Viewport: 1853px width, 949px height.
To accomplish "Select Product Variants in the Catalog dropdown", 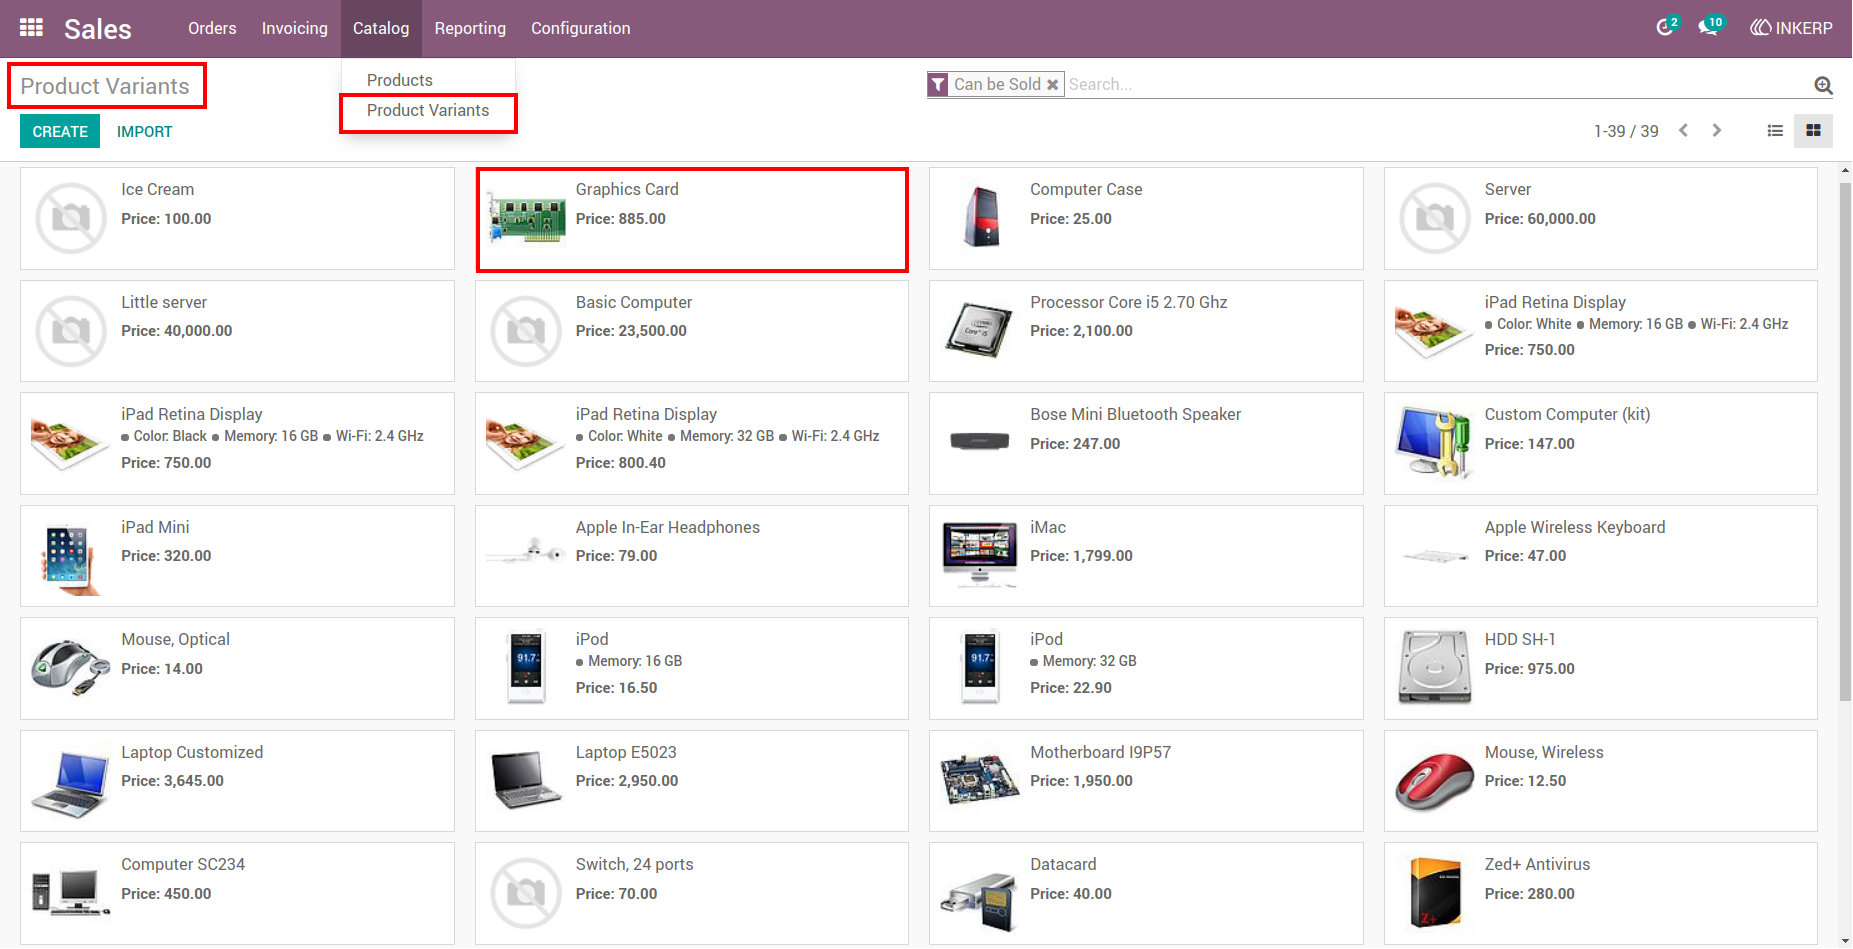I will tap(428, 111).
